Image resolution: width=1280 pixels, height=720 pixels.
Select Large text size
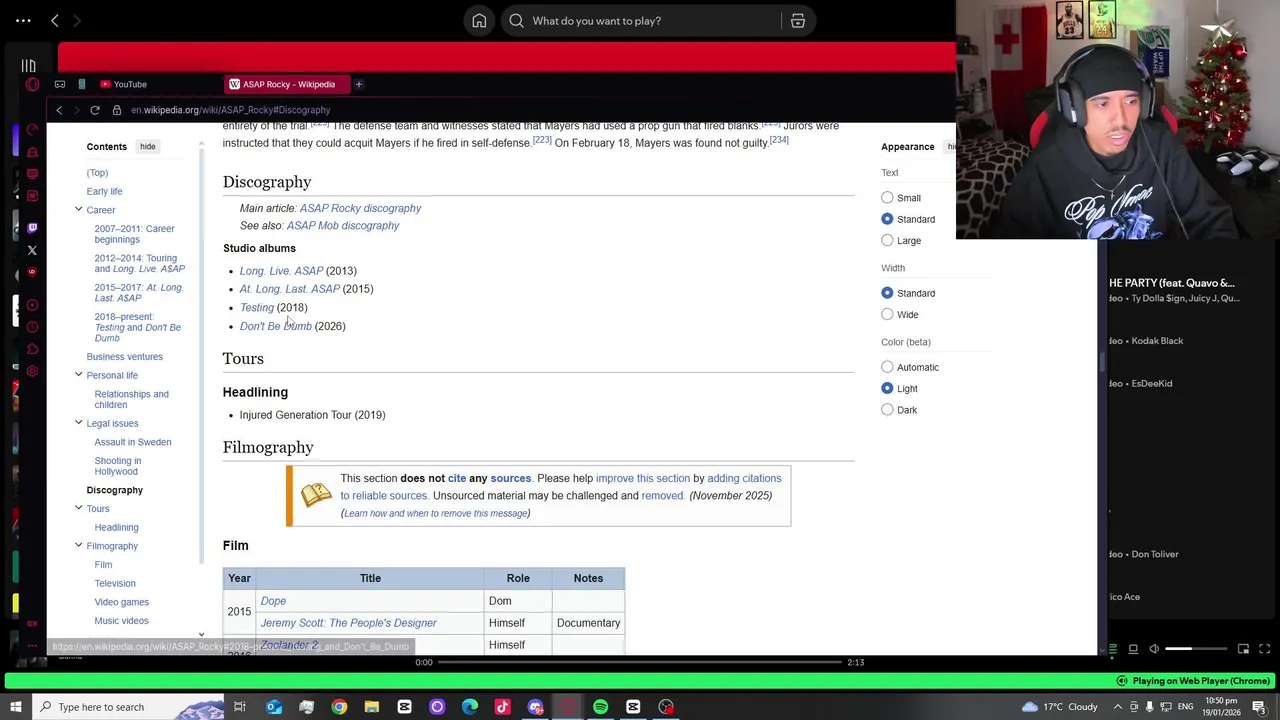pos(887,240)
